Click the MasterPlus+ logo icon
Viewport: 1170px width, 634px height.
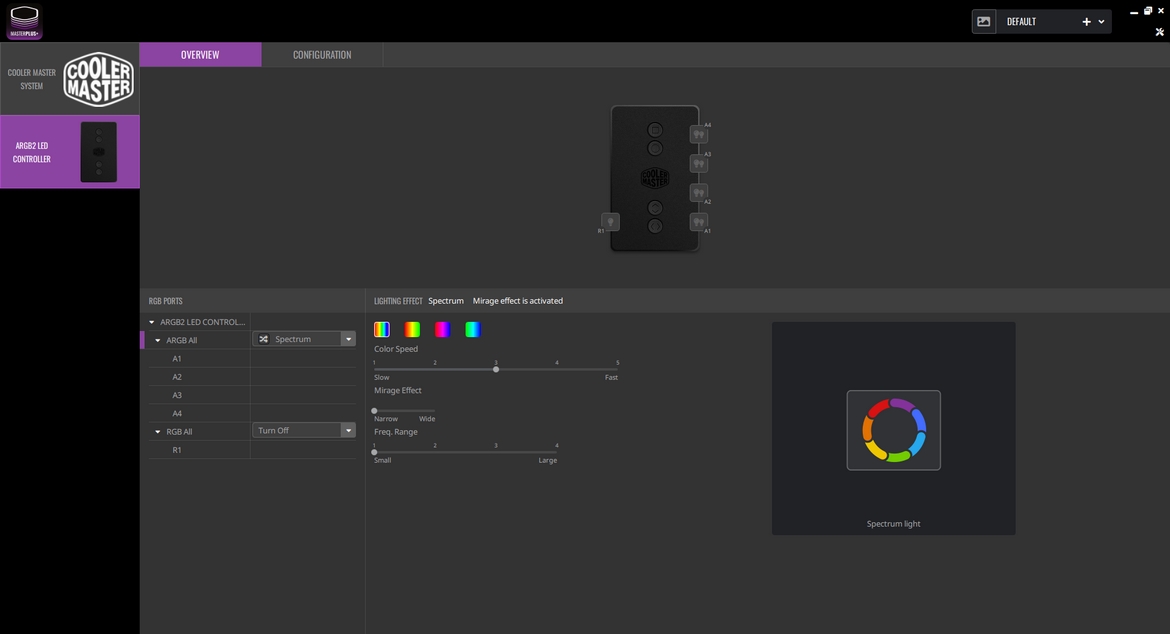click(x=25, y=22)
